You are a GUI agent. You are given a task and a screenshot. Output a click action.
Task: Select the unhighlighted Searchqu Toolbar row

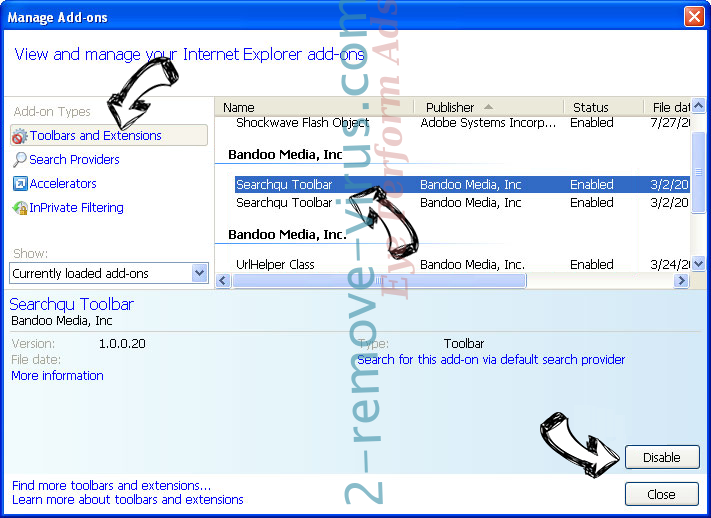463,203
